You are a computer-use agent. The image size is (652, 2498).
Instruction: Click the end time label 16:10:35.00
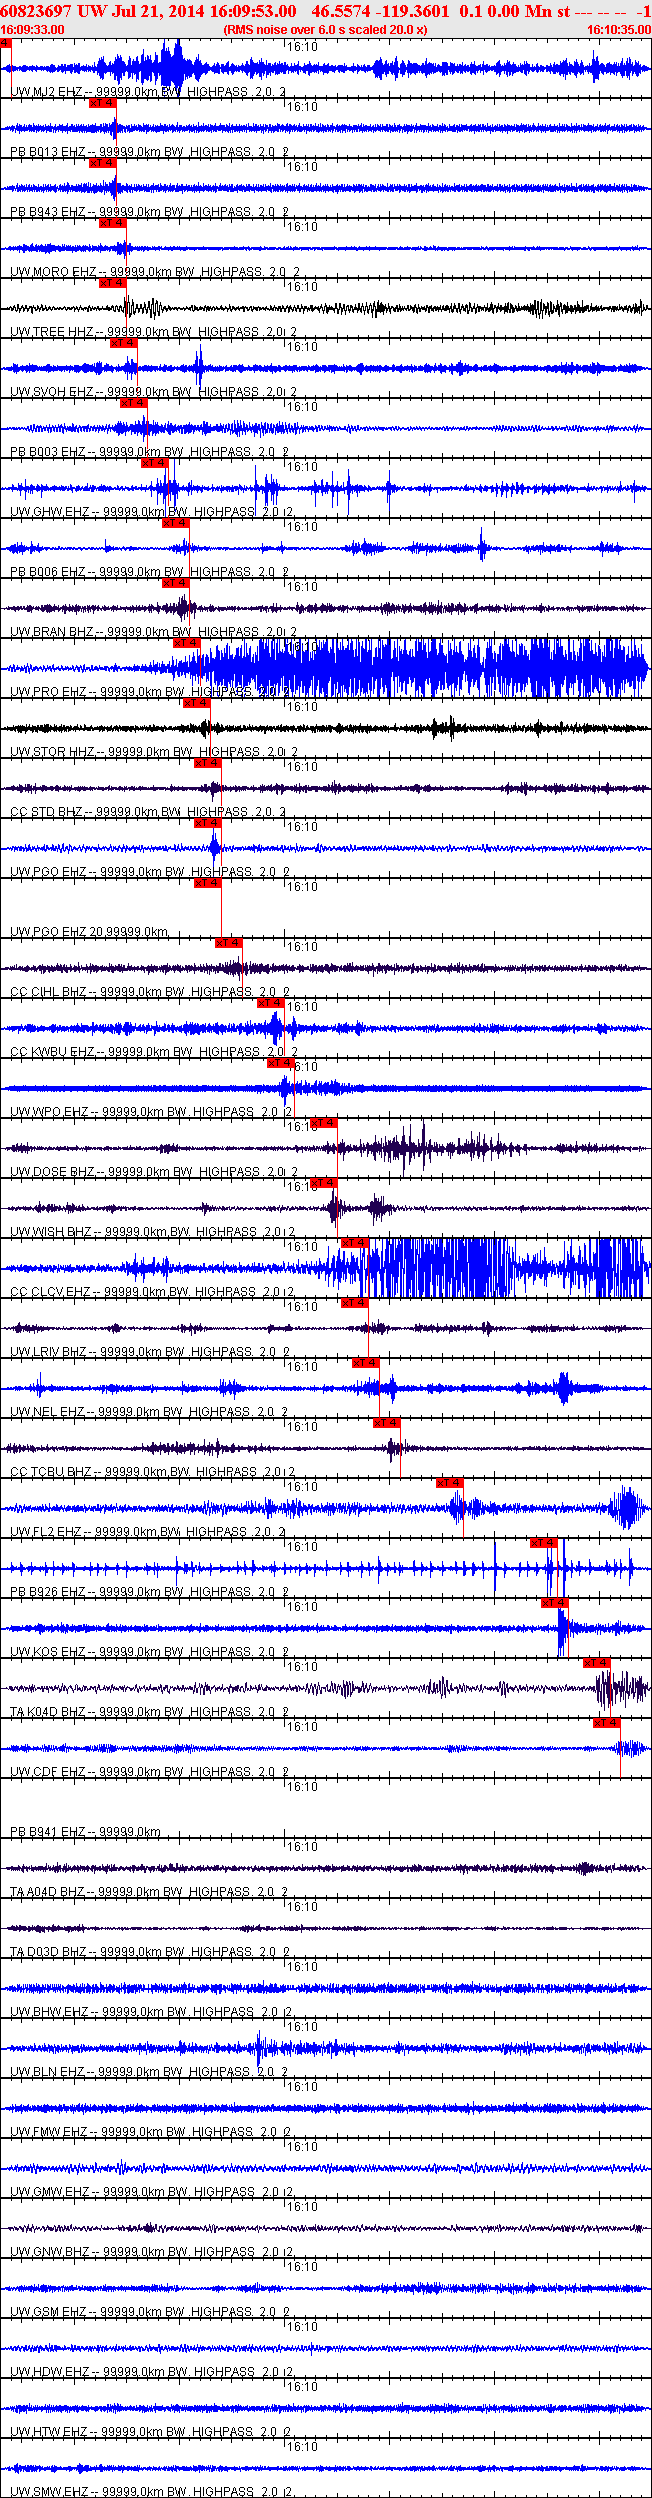tap(618, 30)
